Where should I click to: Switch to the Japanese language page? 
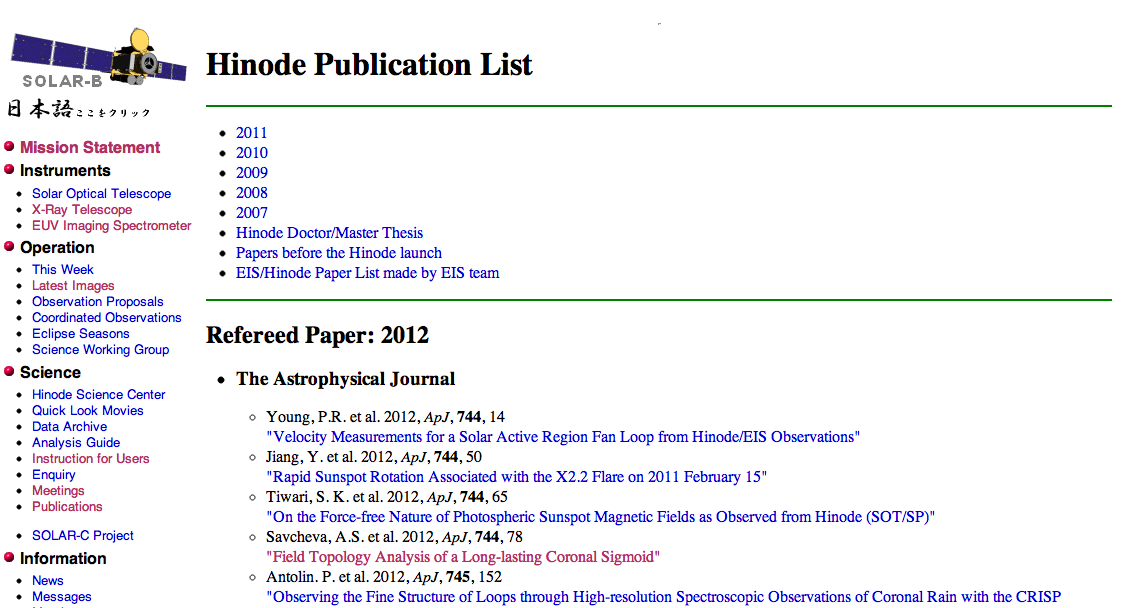[78, 109]
